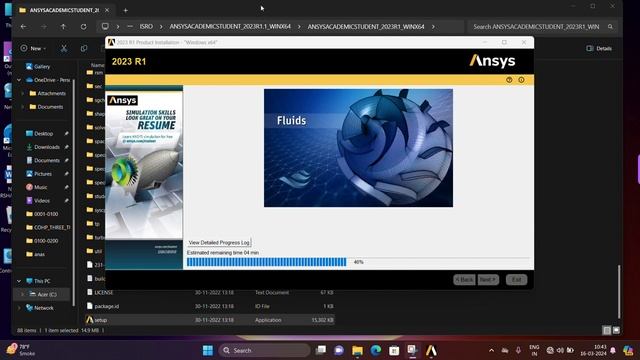Collapse the OneDrive tree node
This screenshot has width=640, height=360.
click(x=19, y=80)
